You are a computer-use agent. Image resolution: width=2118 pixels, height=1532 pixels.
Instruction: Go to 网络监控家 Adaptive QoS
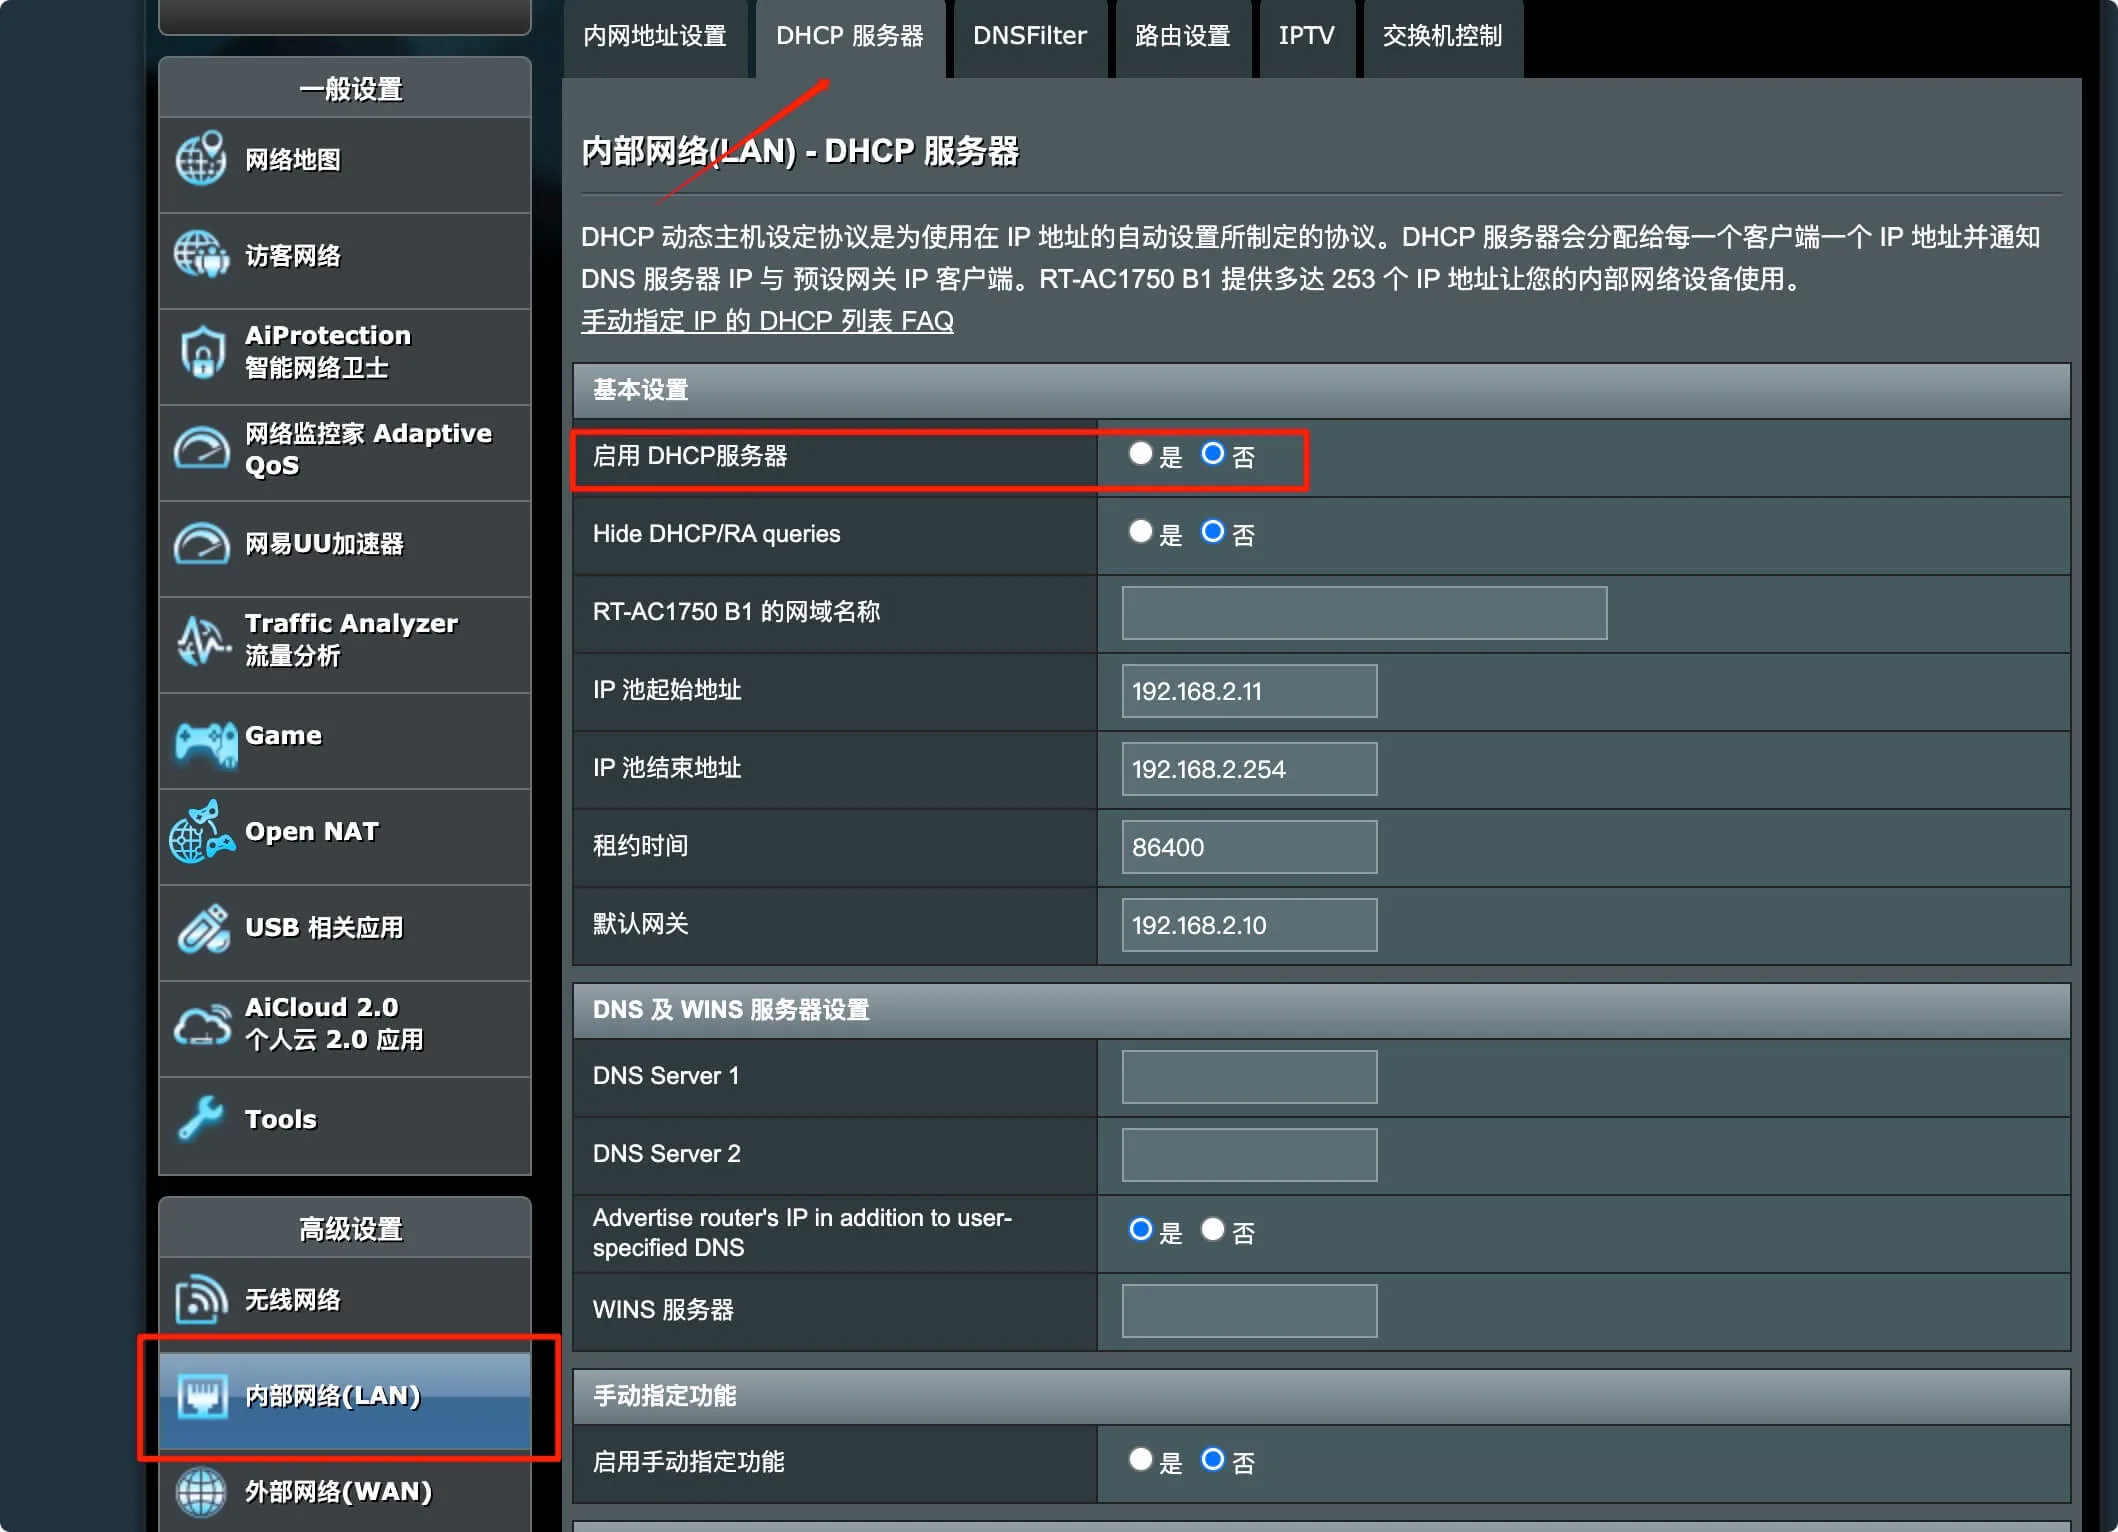345,452
